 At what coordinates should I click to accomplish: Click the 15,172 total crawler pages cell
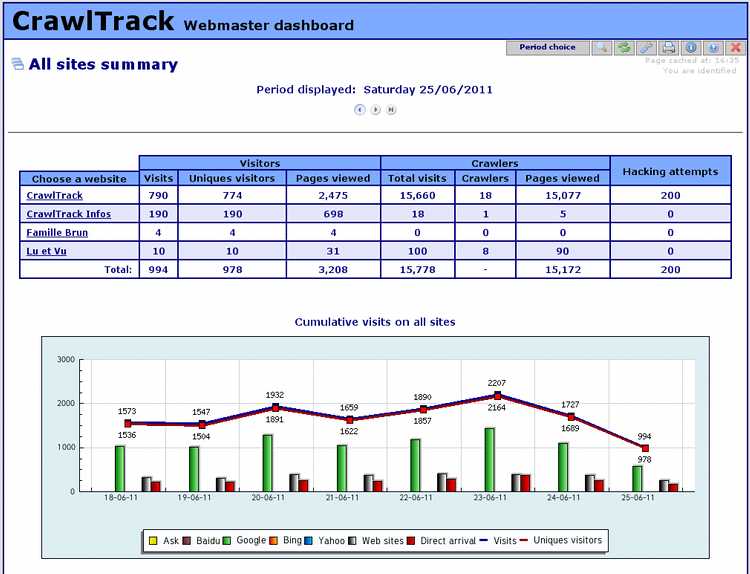coord(562,269)
